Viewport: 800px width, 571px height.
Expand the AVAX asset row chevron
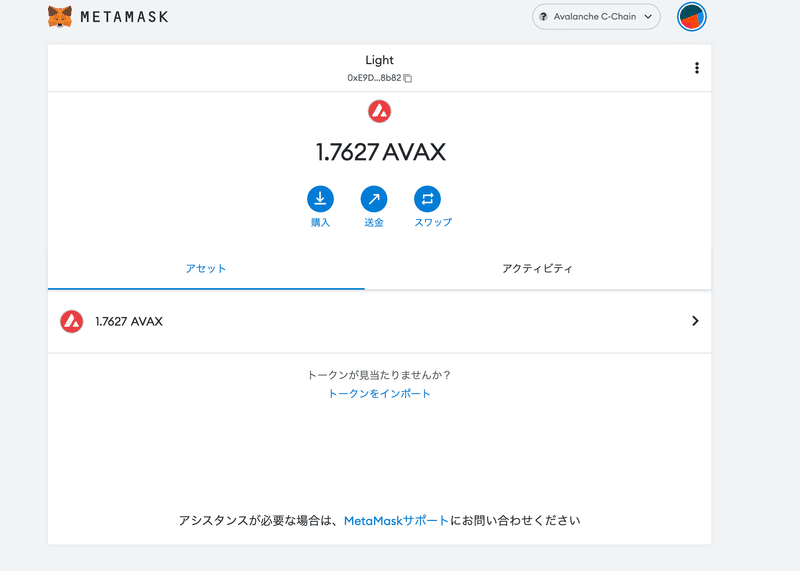coord(695,320)
